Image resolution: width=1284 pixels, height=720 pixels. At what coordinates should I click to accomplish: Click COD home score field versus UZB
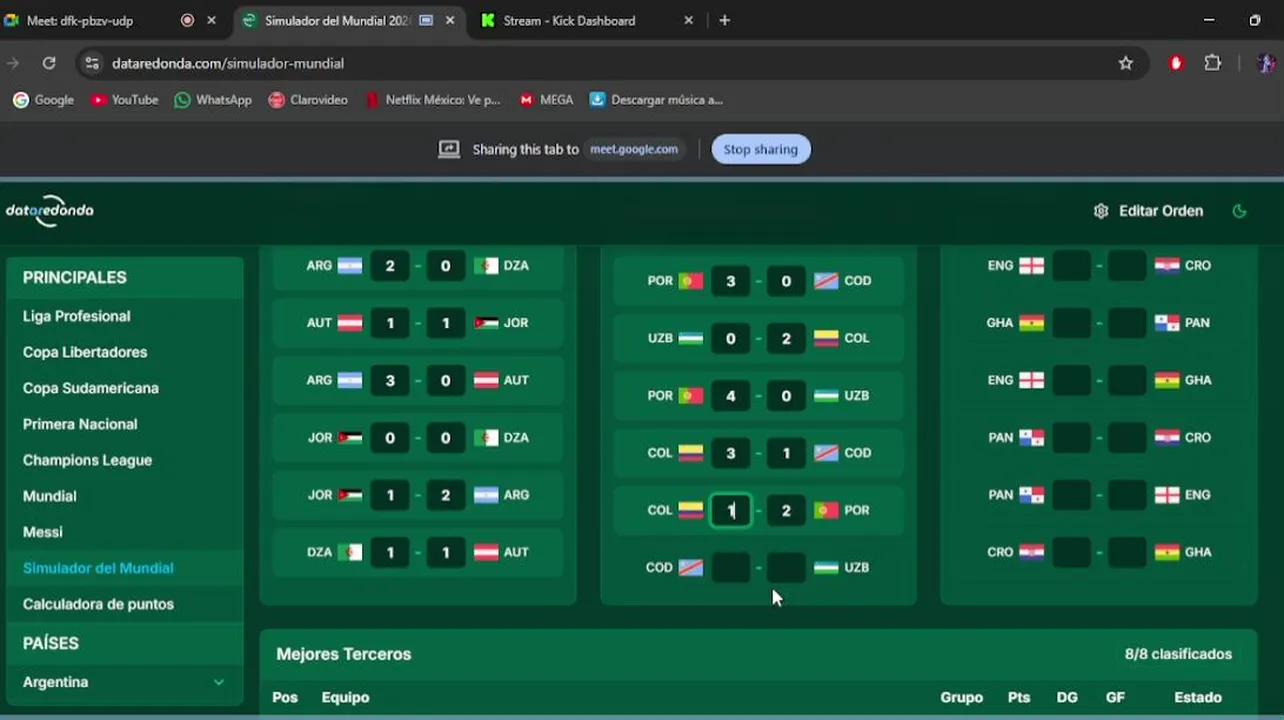[x=731, y=567]
